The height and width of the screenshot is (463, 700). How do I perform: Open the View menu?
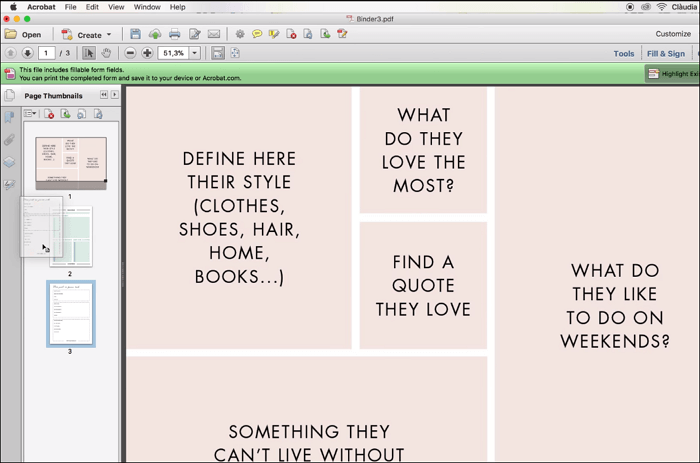tap(116, 7)
